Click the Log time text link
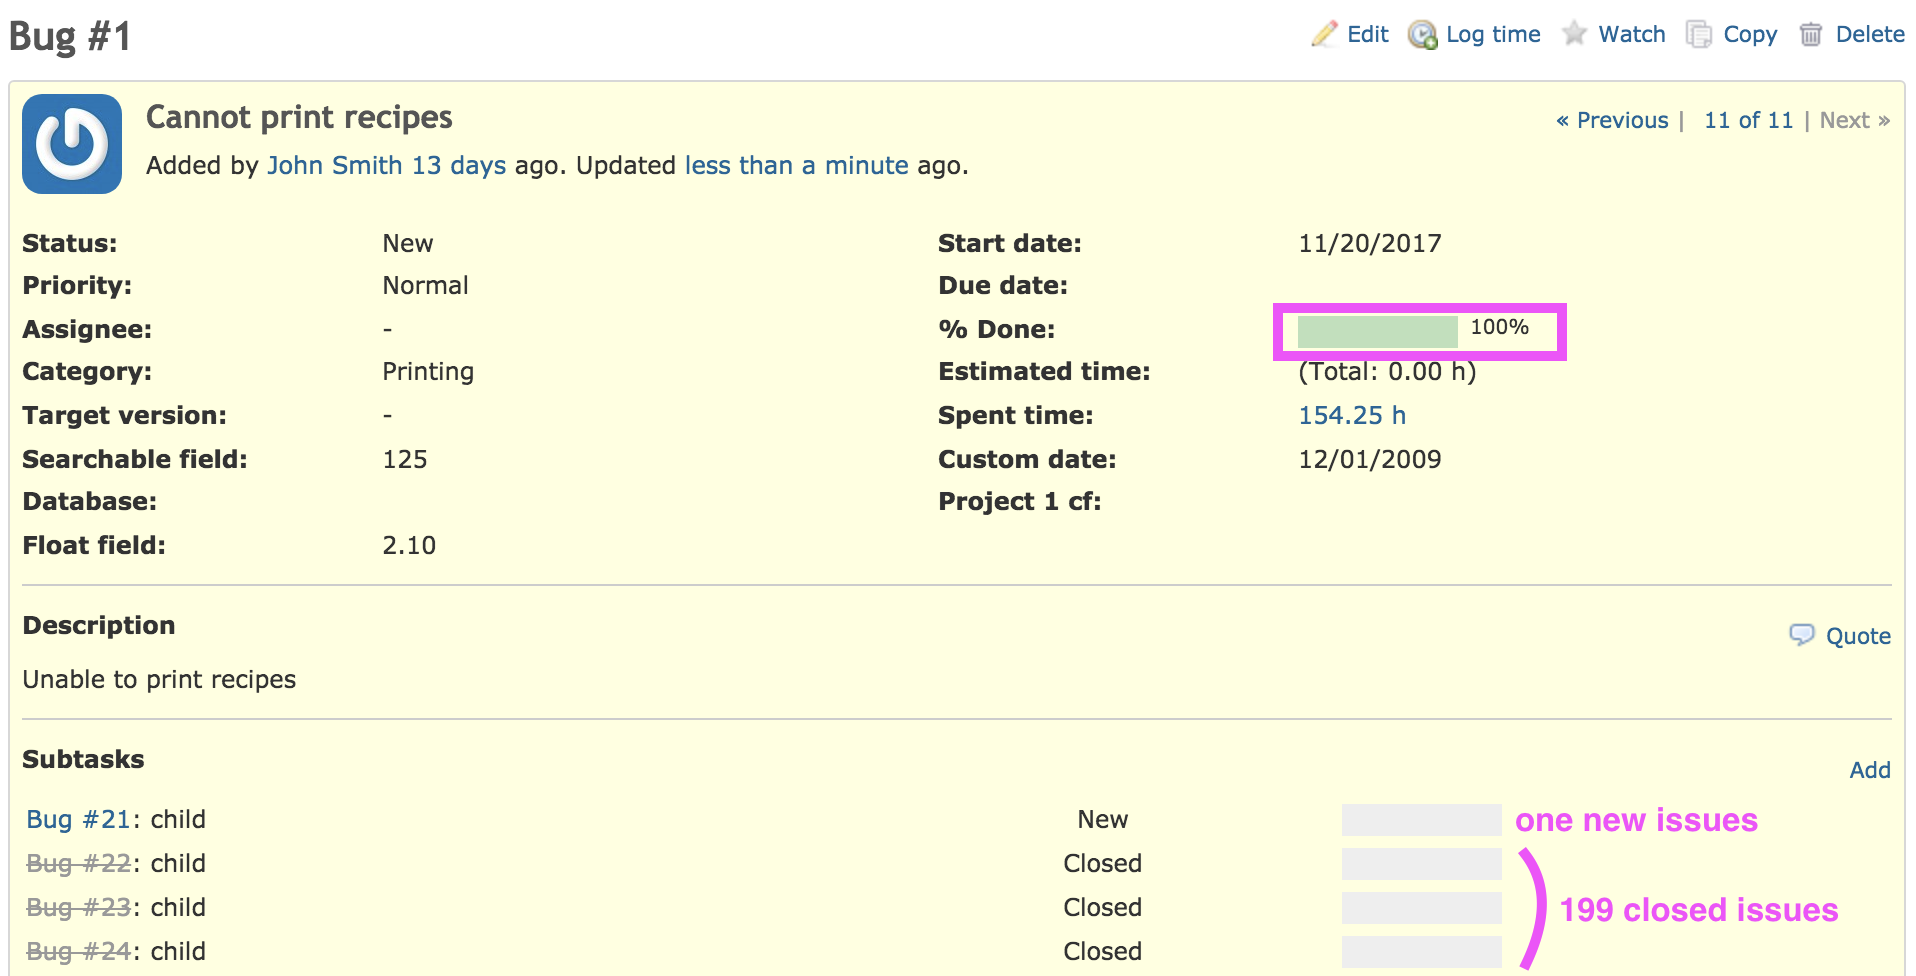Viewport: 1916px width, 976px height. tap(1493, 34)
